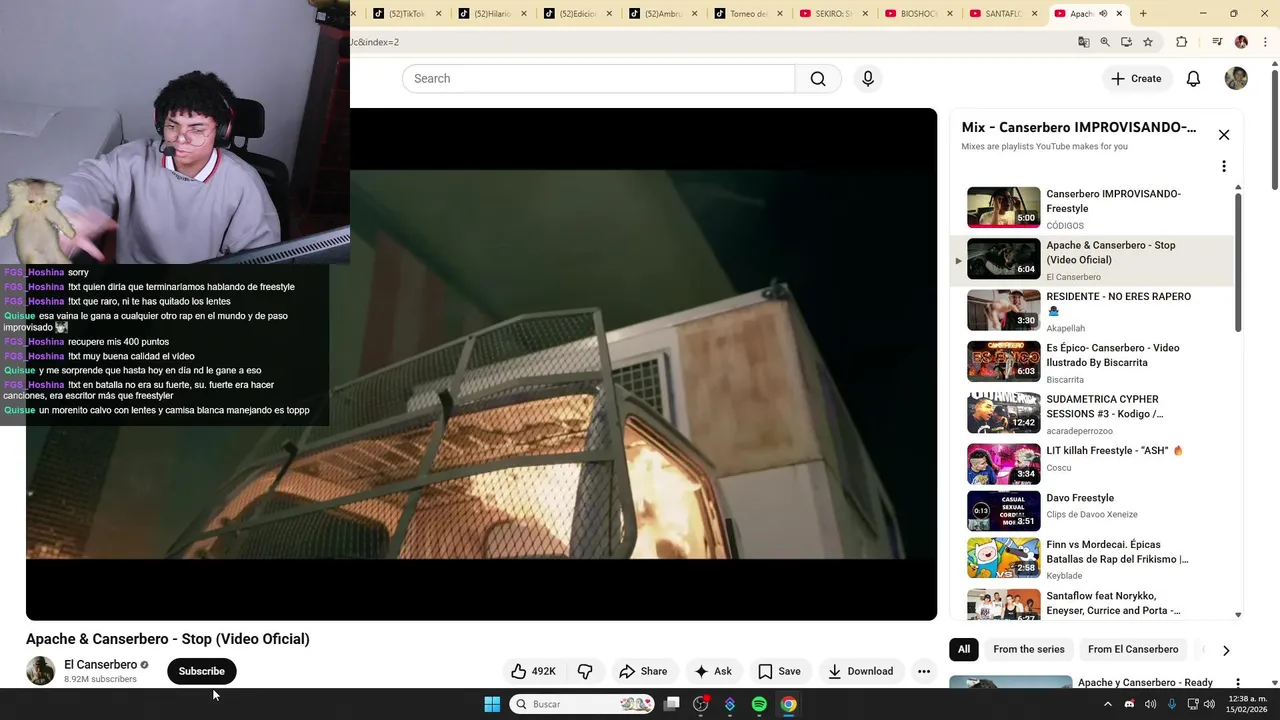Open the YouTube account avatar menu
This screenshot has height=720, width=1280.
click(1236, 79)
